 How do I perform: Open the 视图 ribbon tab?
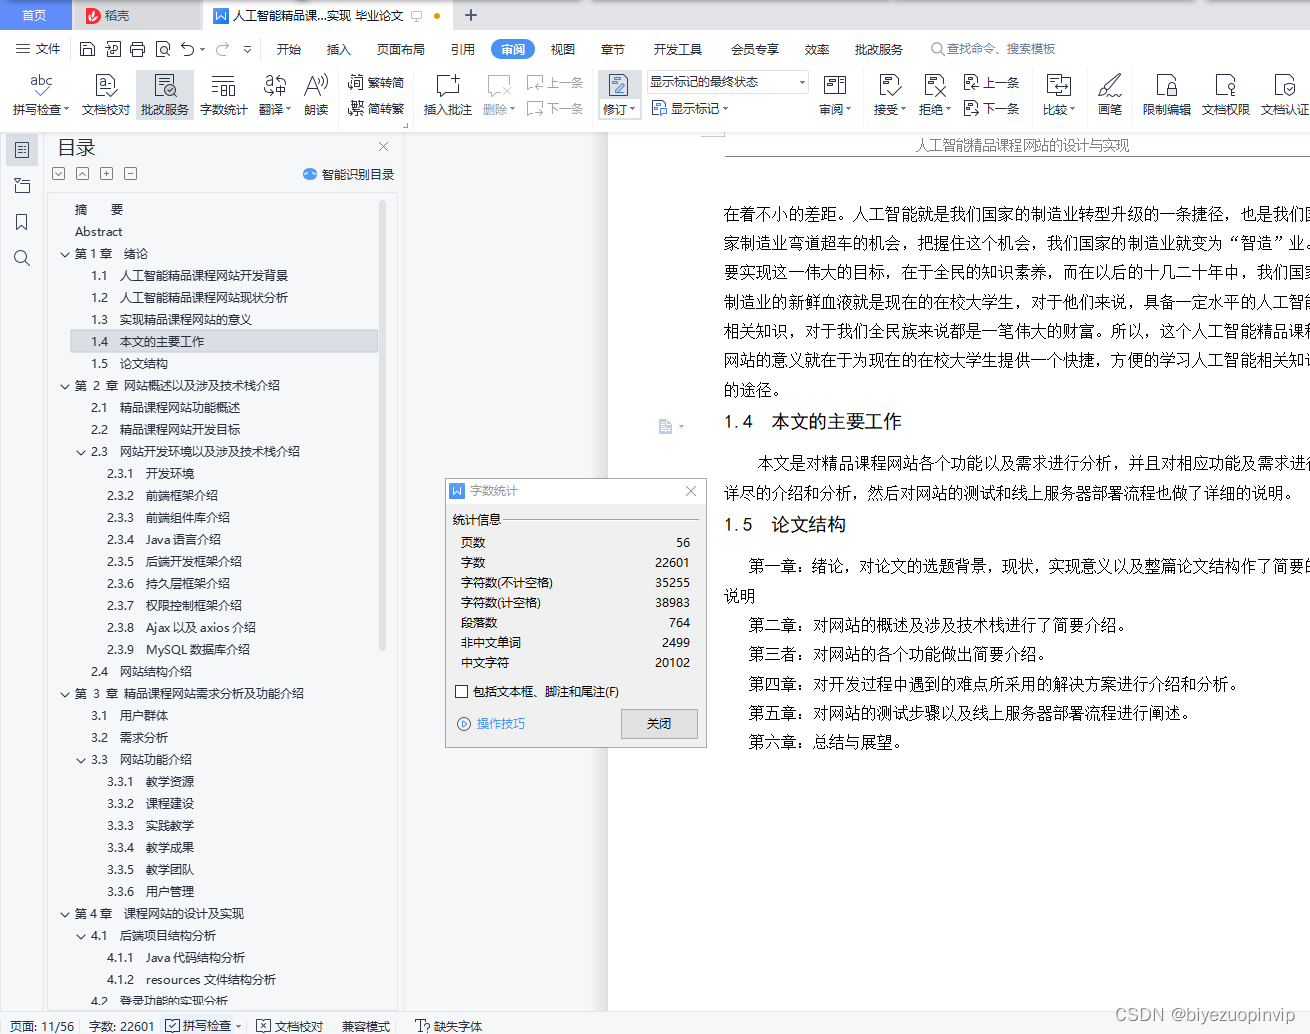[563, 49]
